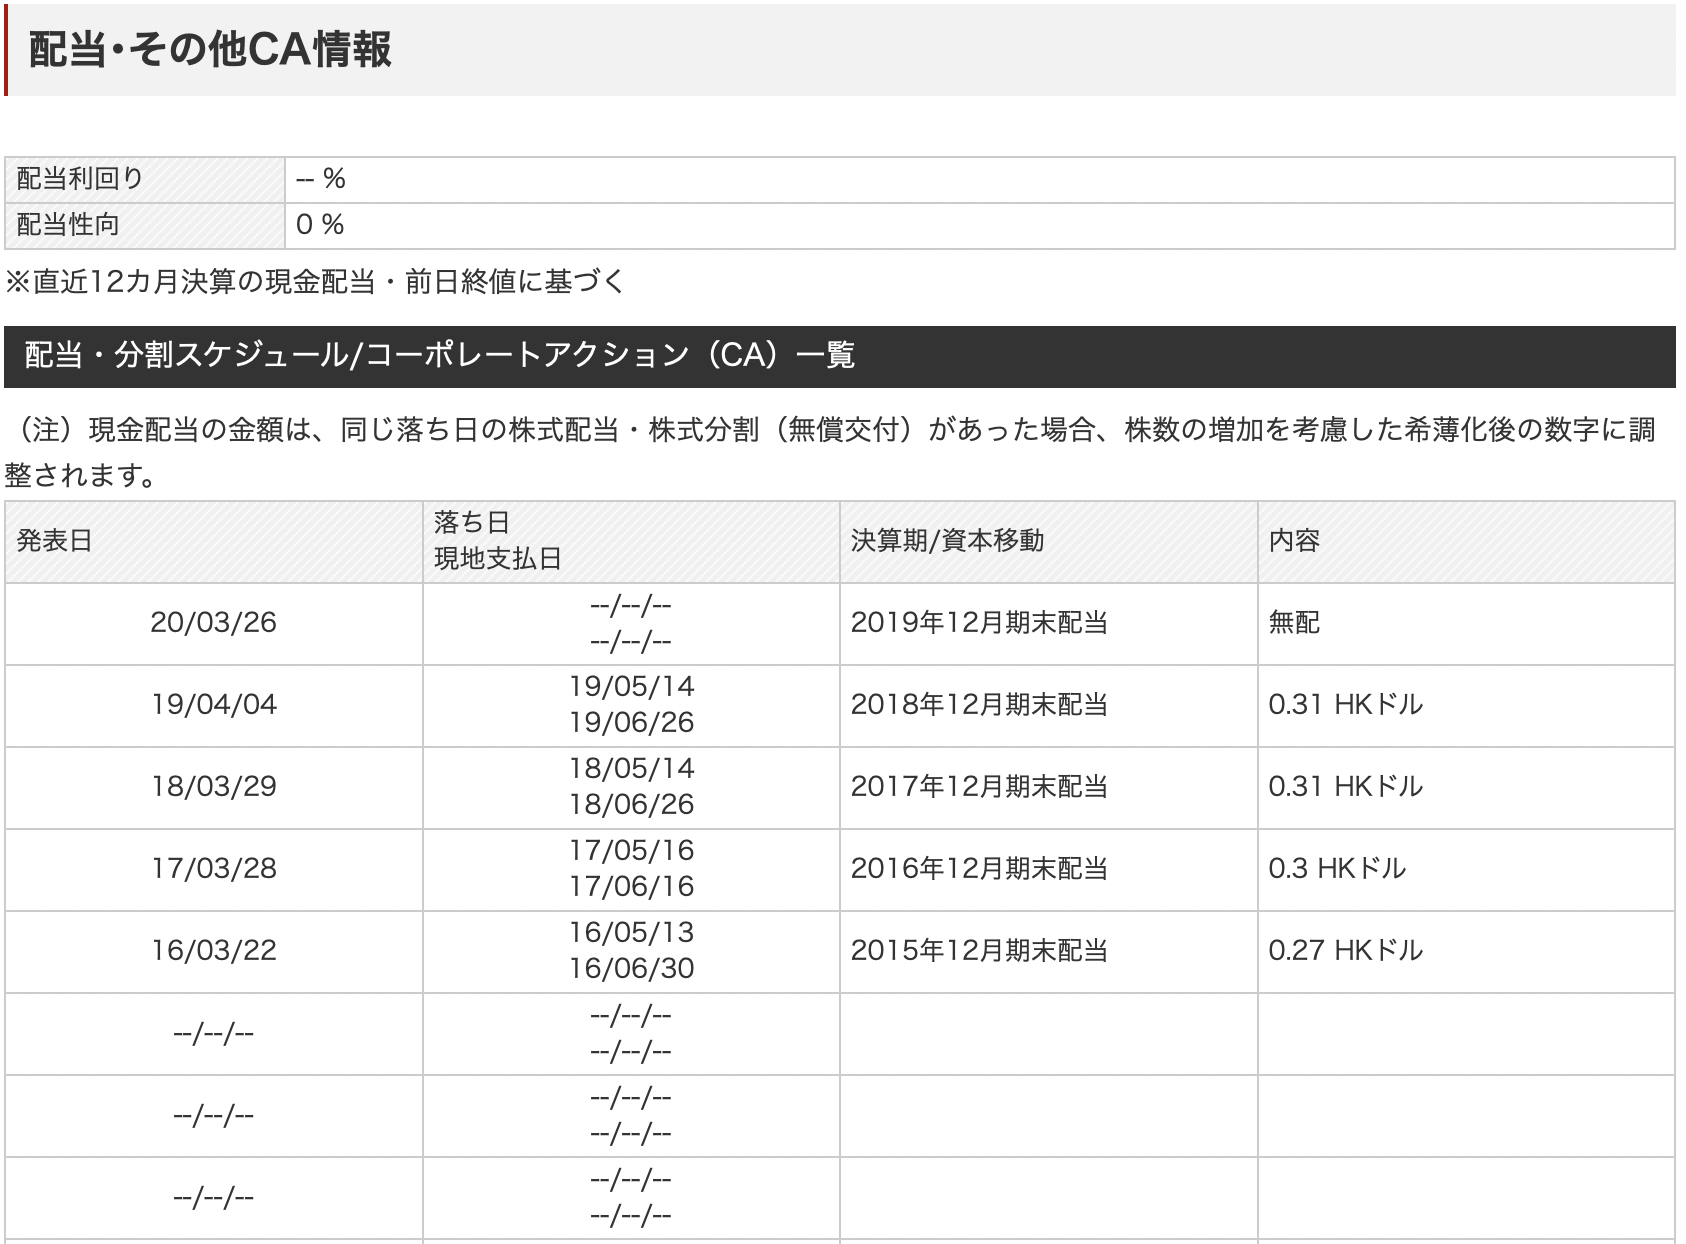Select the 落ち日 現地支払日 column header
The image size is (1686, 1244).
631,541
